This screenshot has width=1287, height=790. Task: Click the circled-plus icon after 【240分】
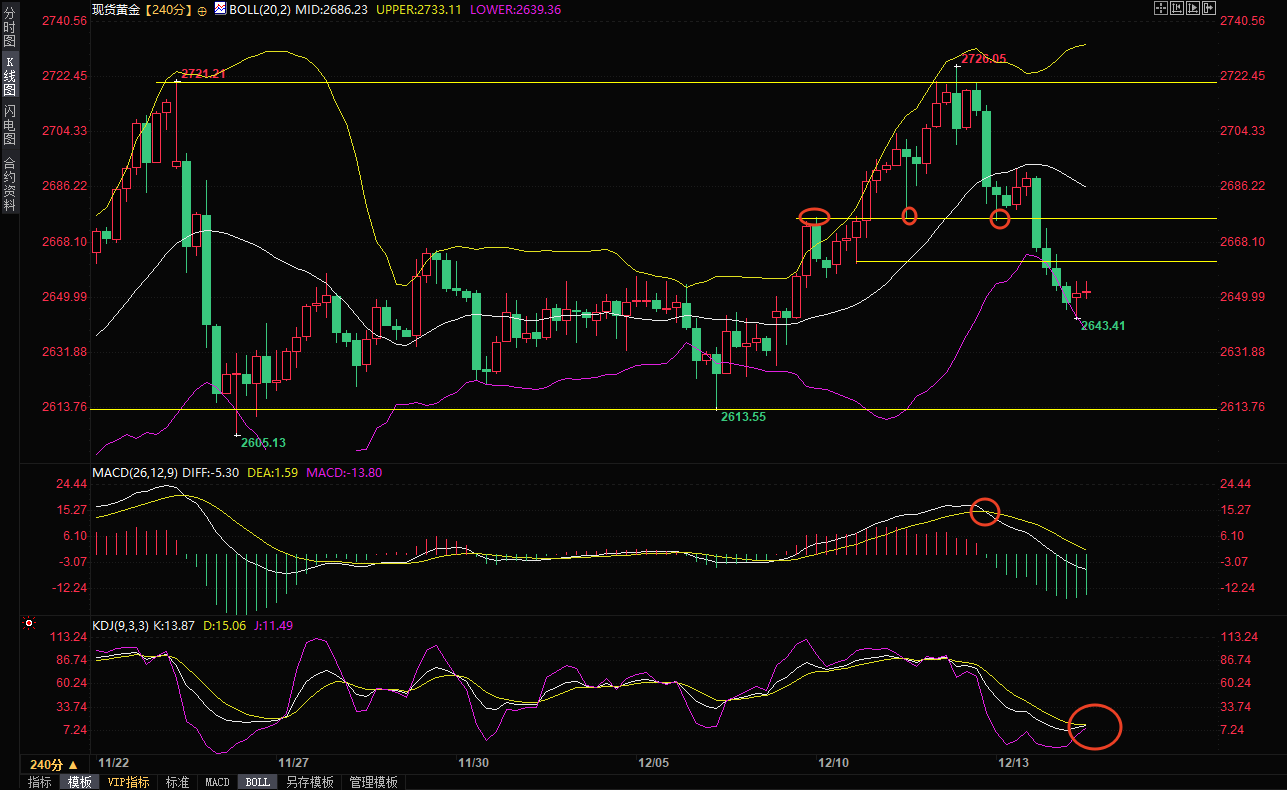pyautogui.click(x=203, y=9)
